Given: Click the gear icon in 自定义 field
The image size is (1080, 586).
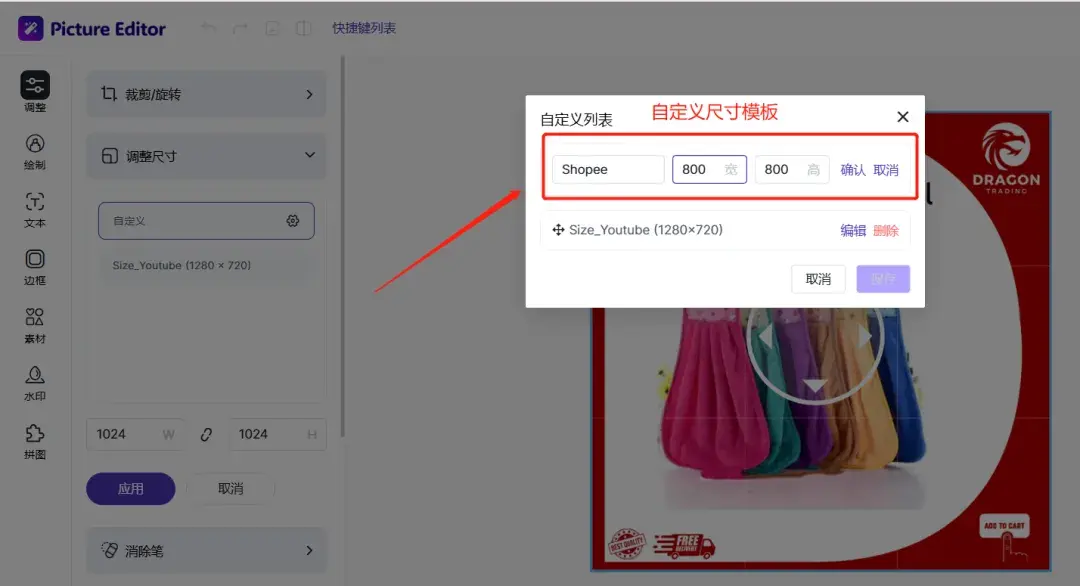Looking at the screenshot, I should [293, 221].
